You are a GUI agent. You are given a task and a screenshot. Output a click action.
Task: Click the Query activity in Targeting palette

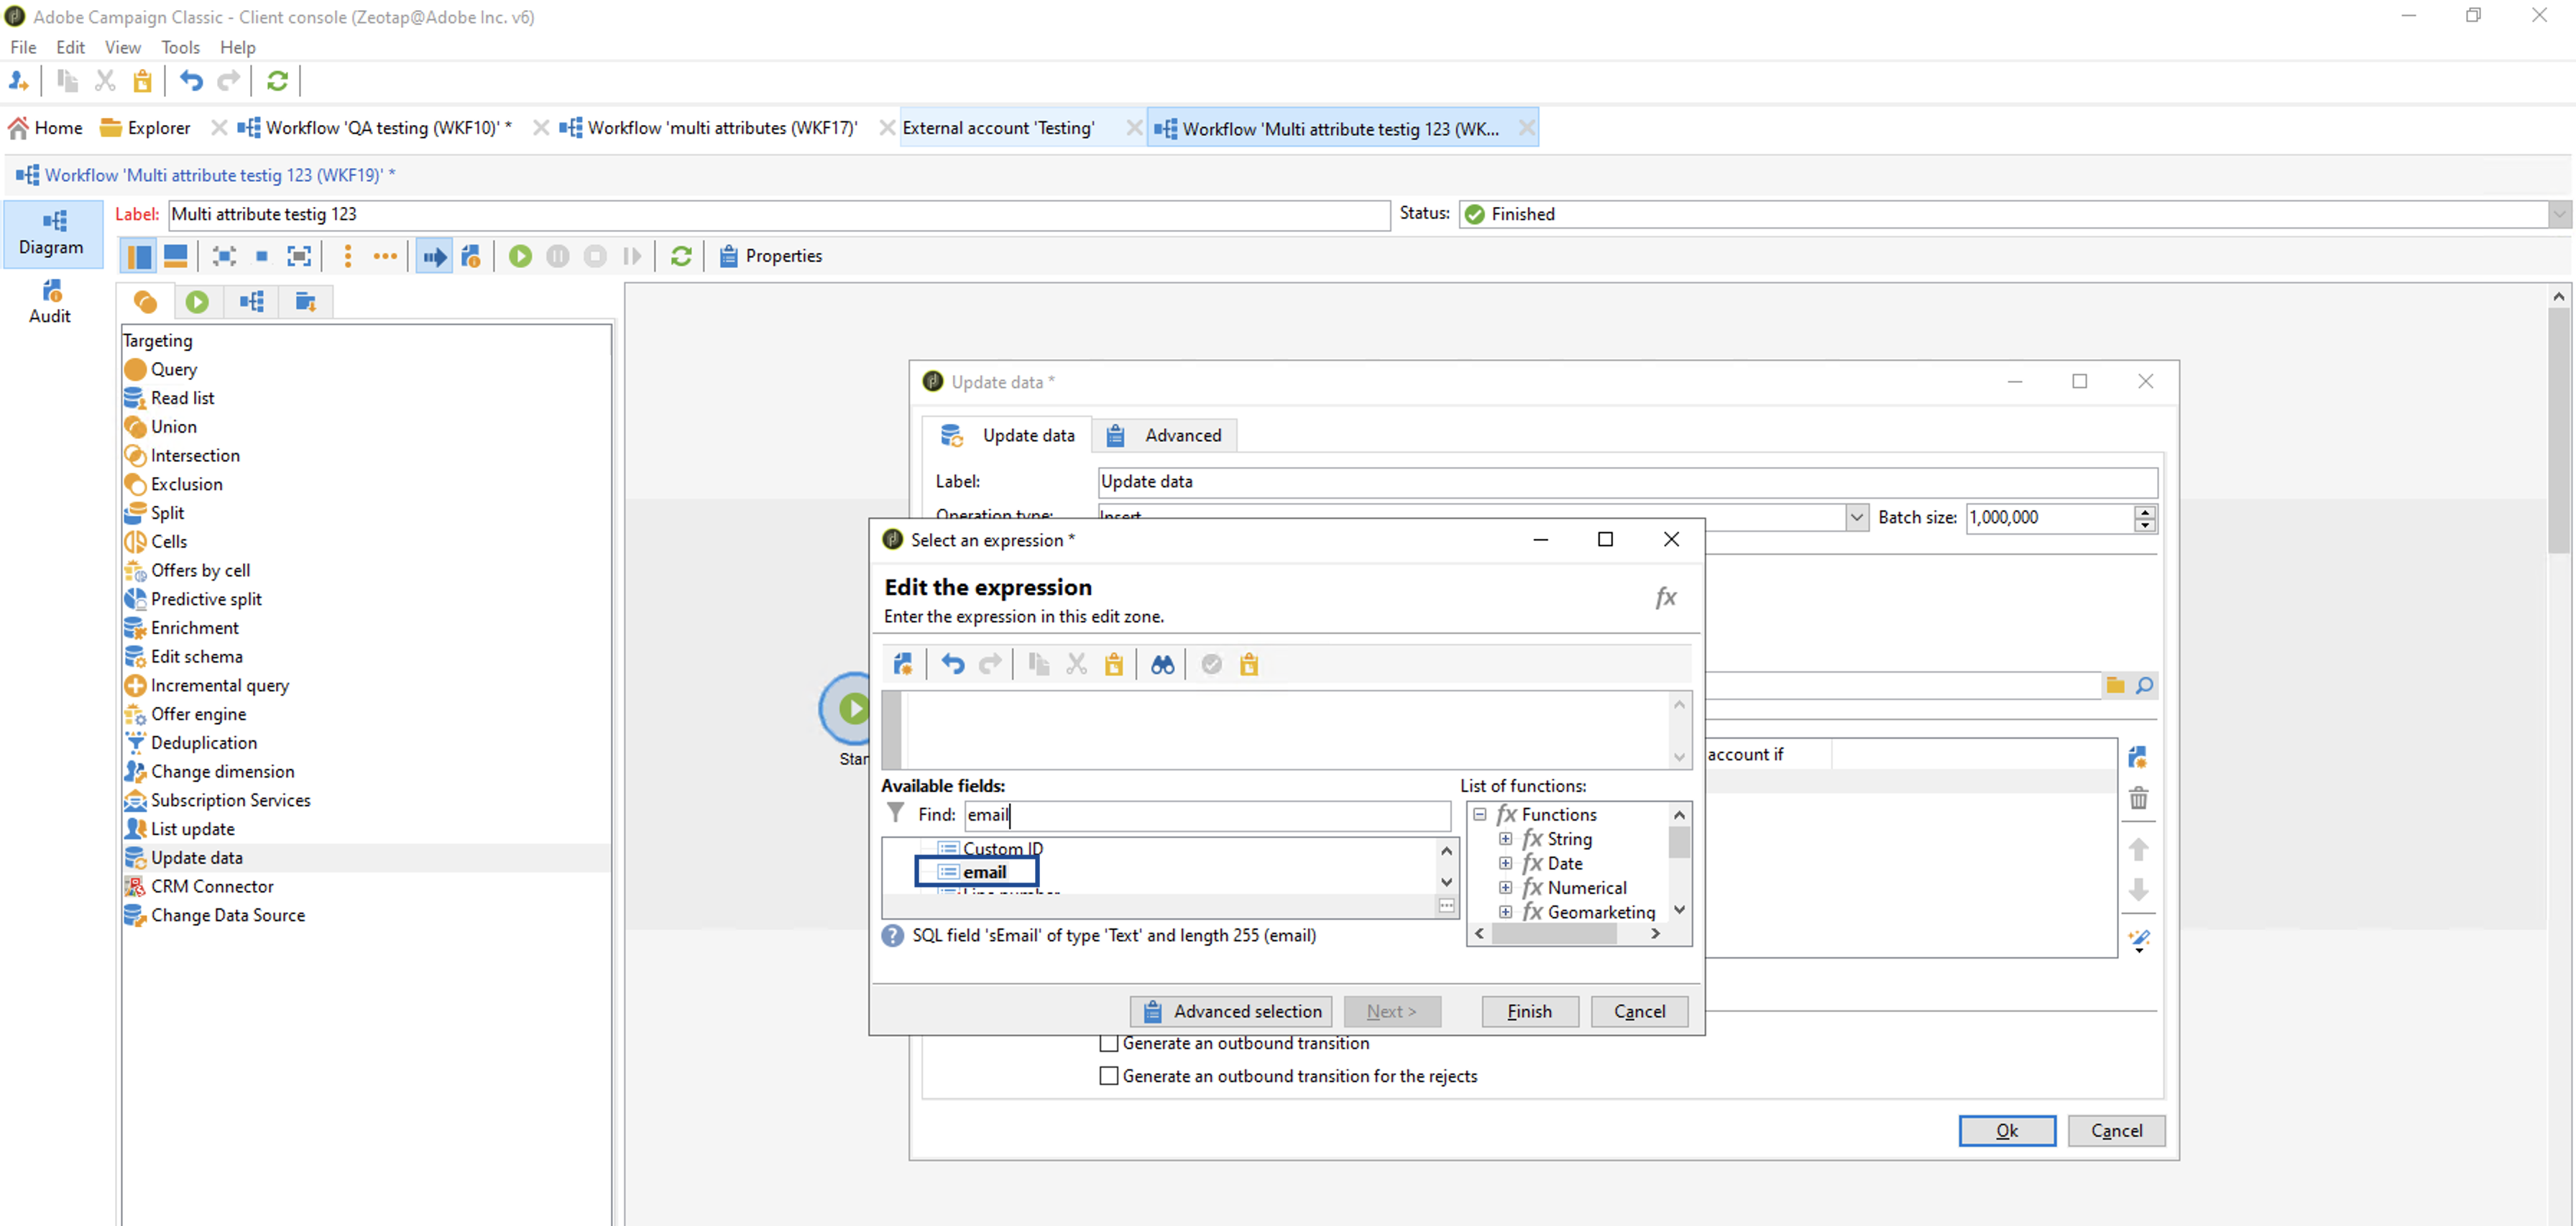tap(173, 369)
